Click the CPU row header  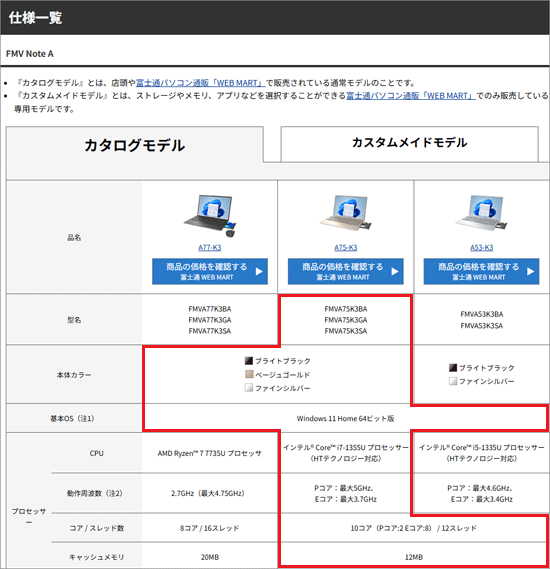tap(97, 453)
